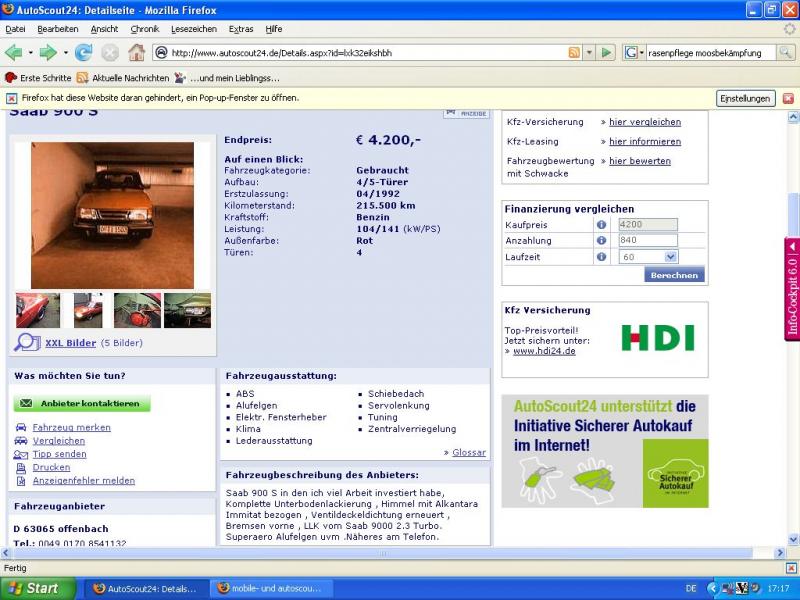Click the Drucken link
This screenshot has width=800, height=600.
point(51,467)
